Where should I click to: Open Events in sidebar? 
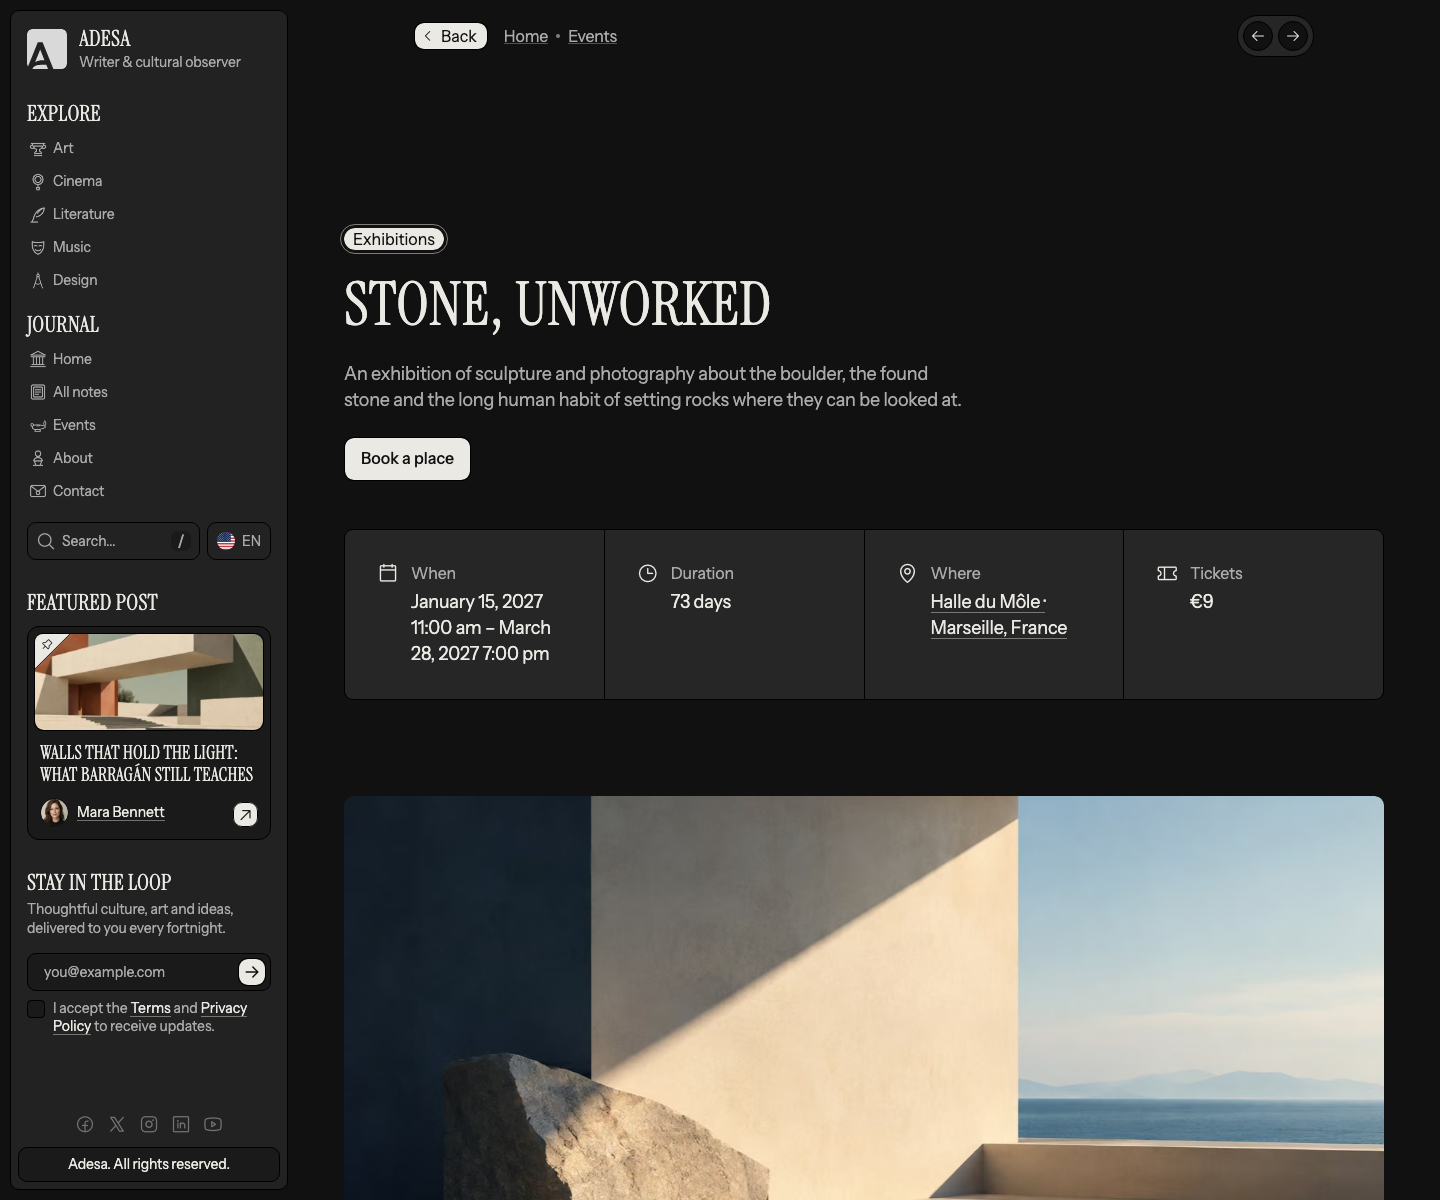63,425
